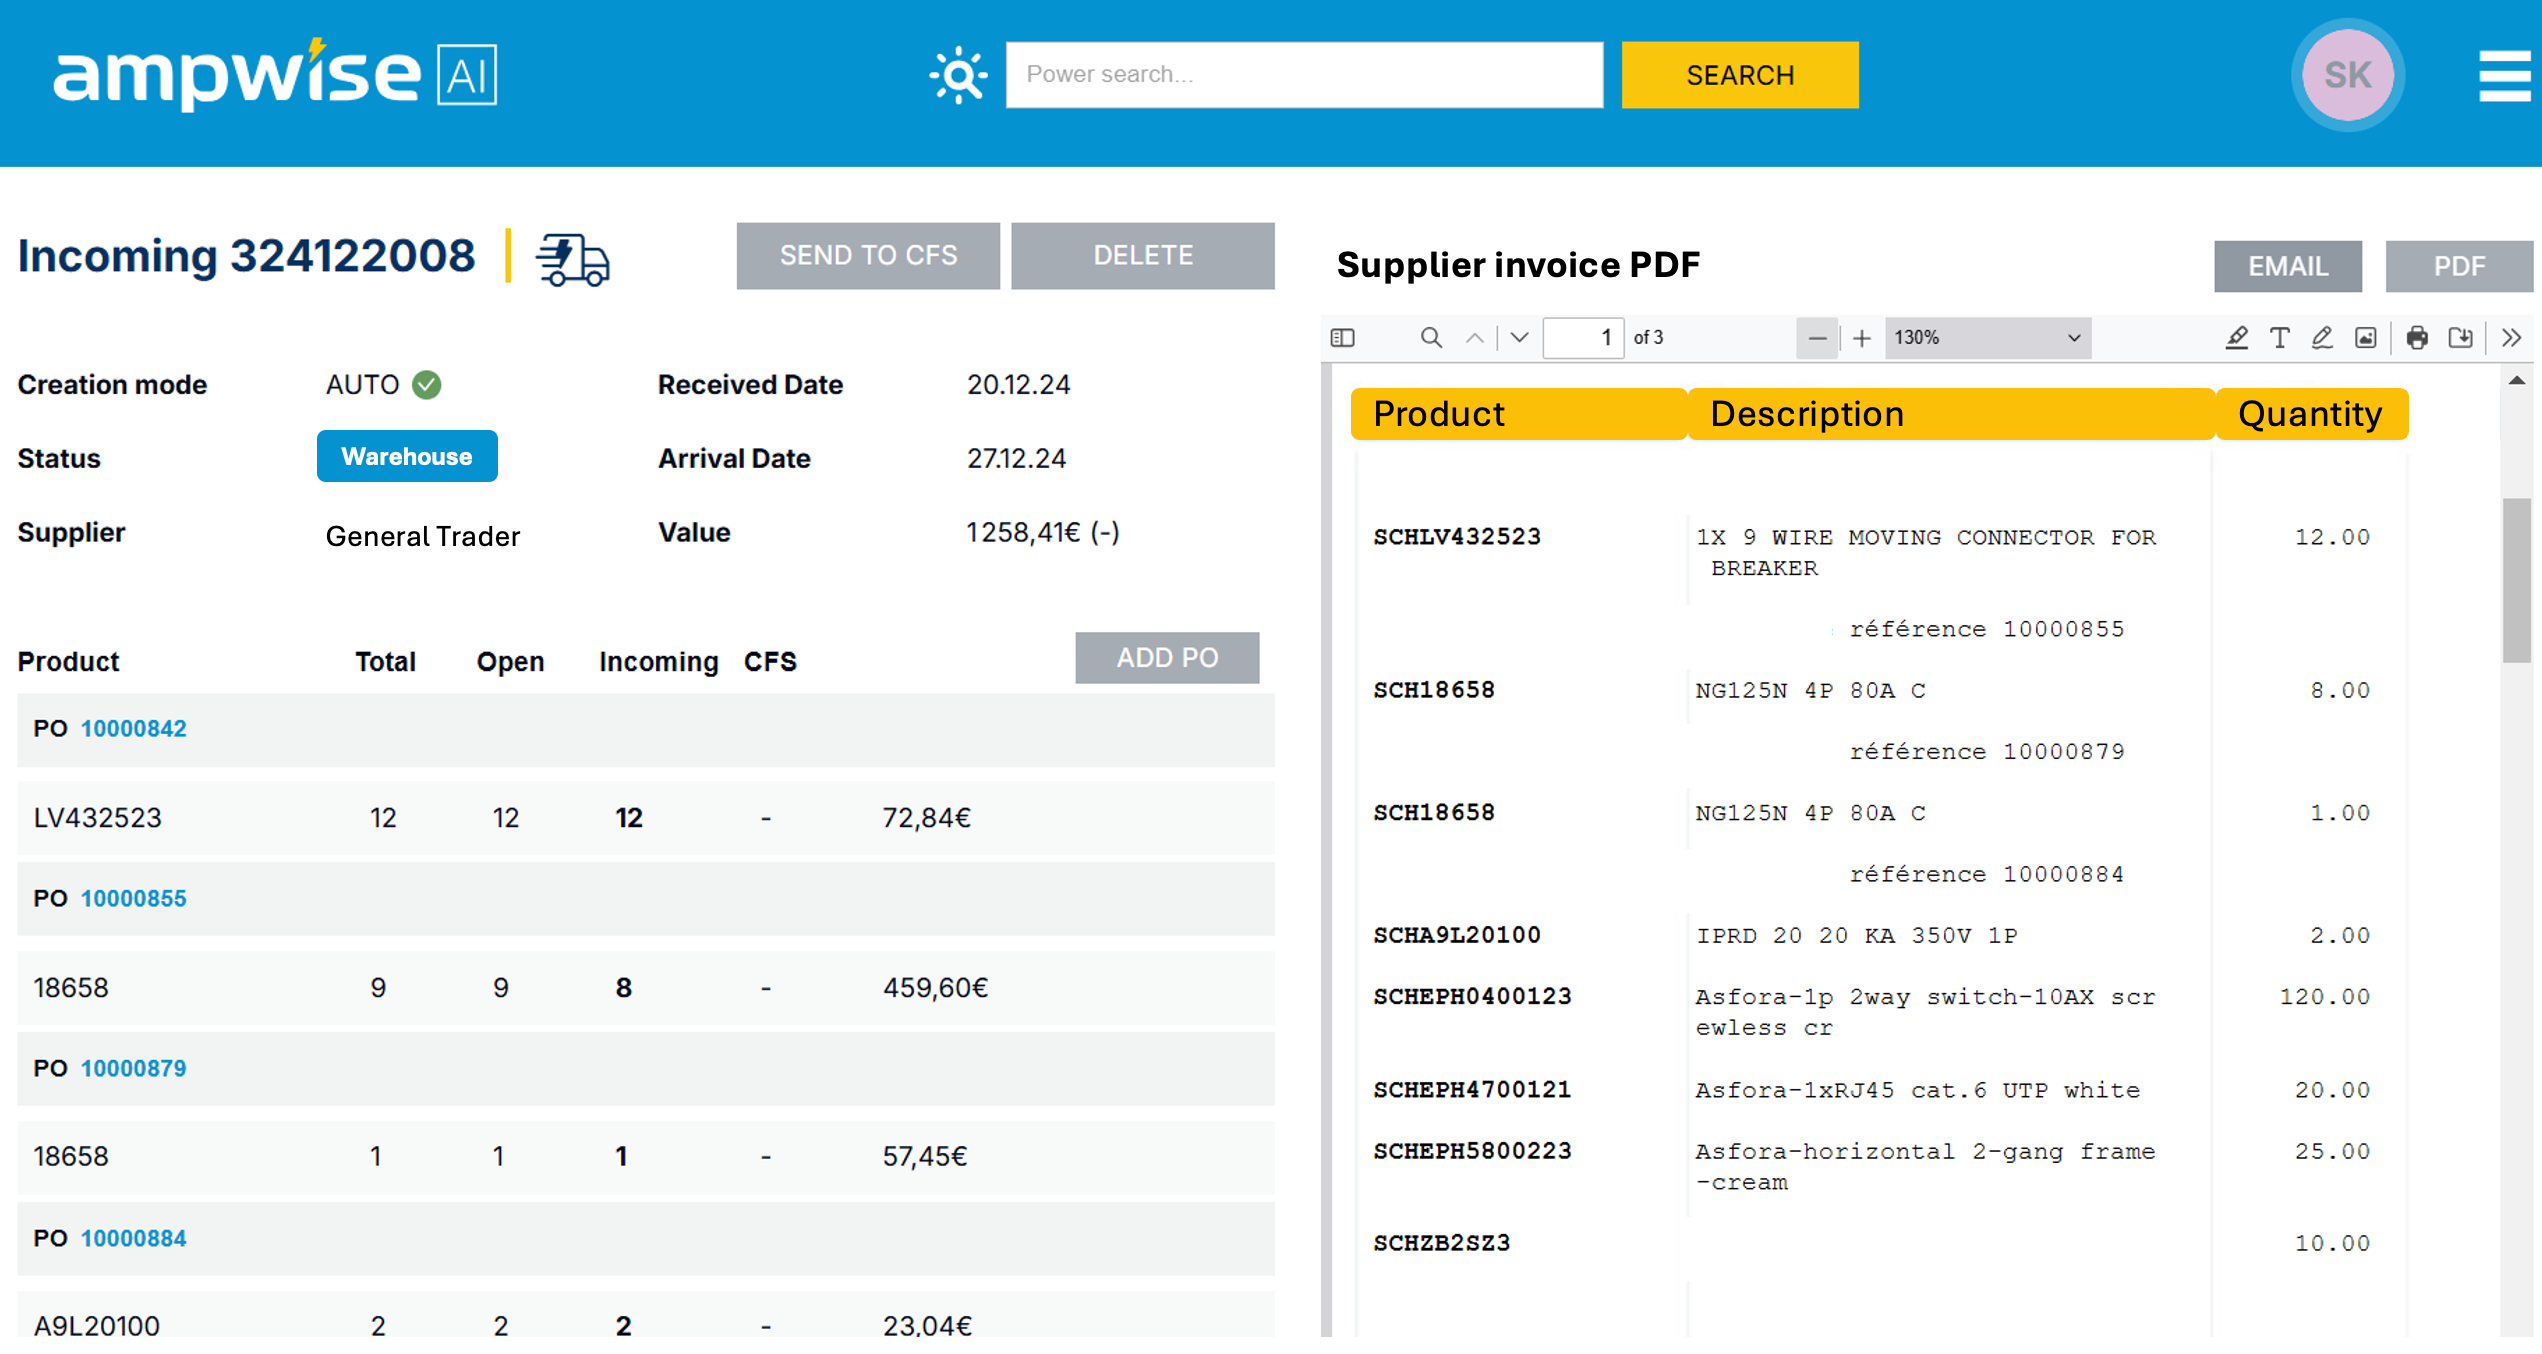
Task: Select the draw annotation tool
Action: (2322, 337)
